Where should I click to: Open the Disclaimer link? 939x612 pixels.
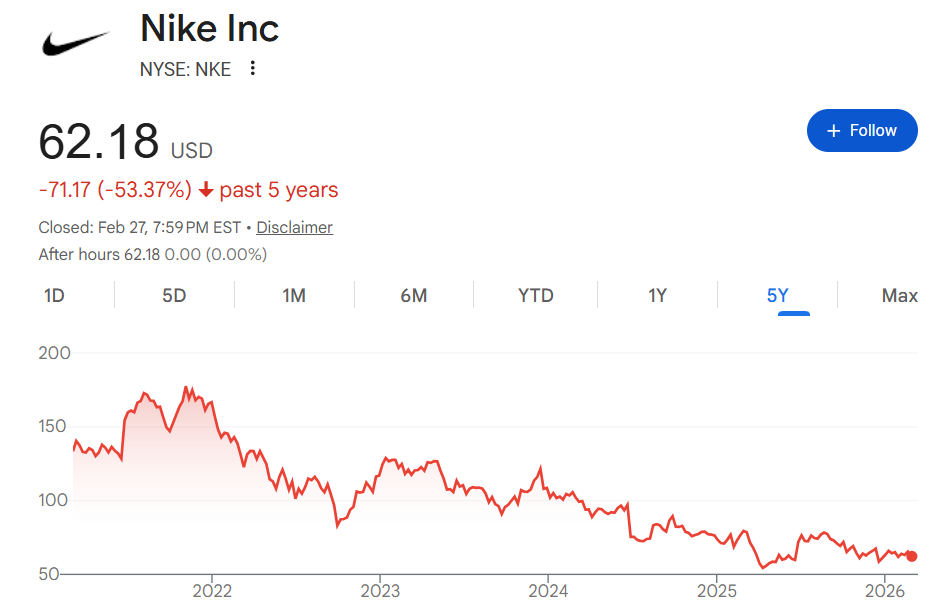coord(294,227)
